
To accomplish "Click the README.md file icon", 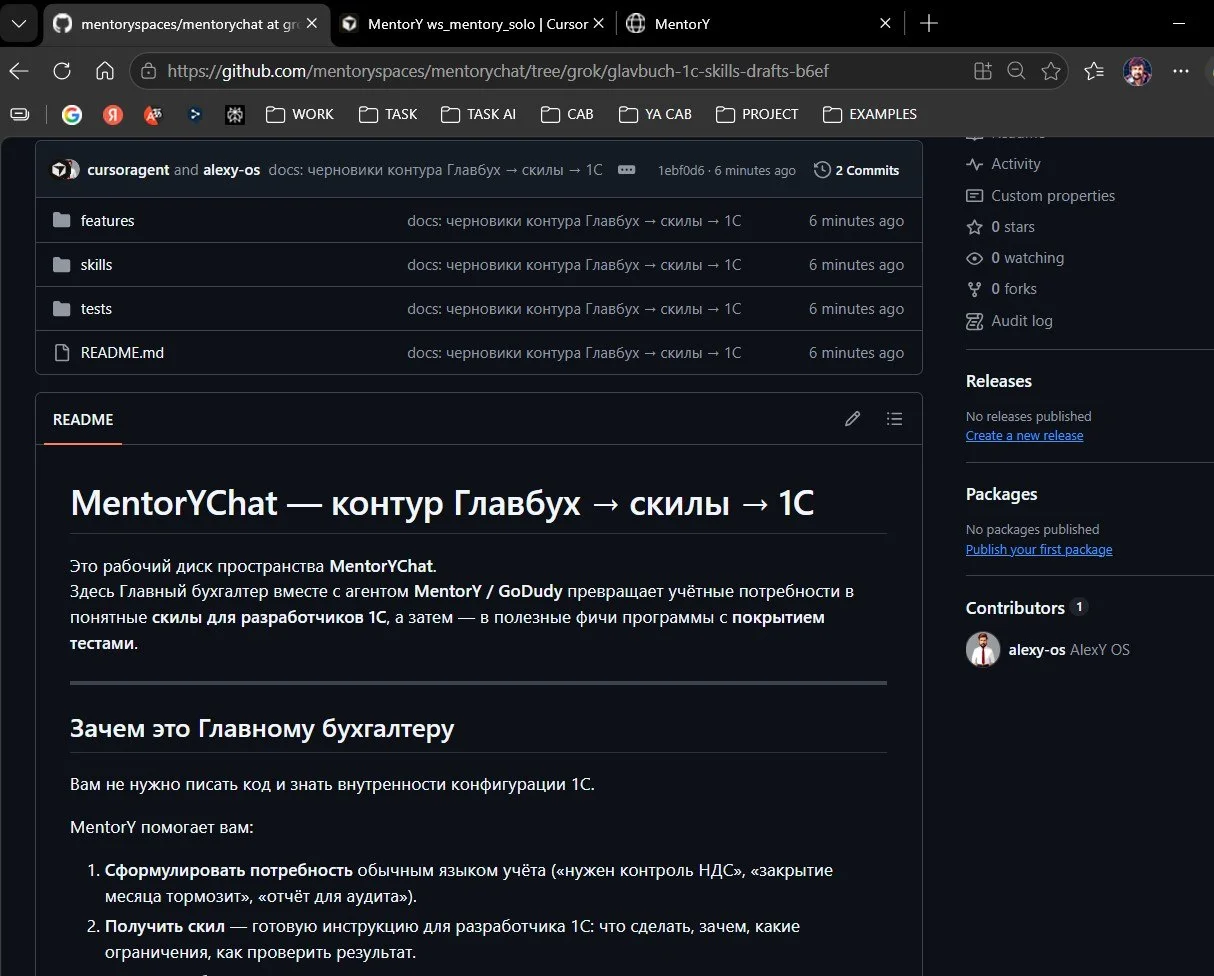I will click(61, 353).
